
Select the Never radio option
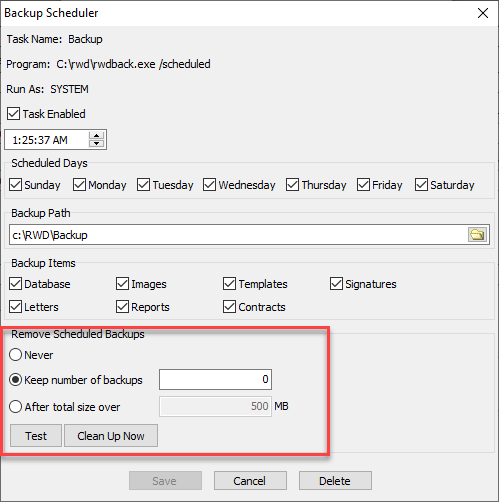[15, 355]
